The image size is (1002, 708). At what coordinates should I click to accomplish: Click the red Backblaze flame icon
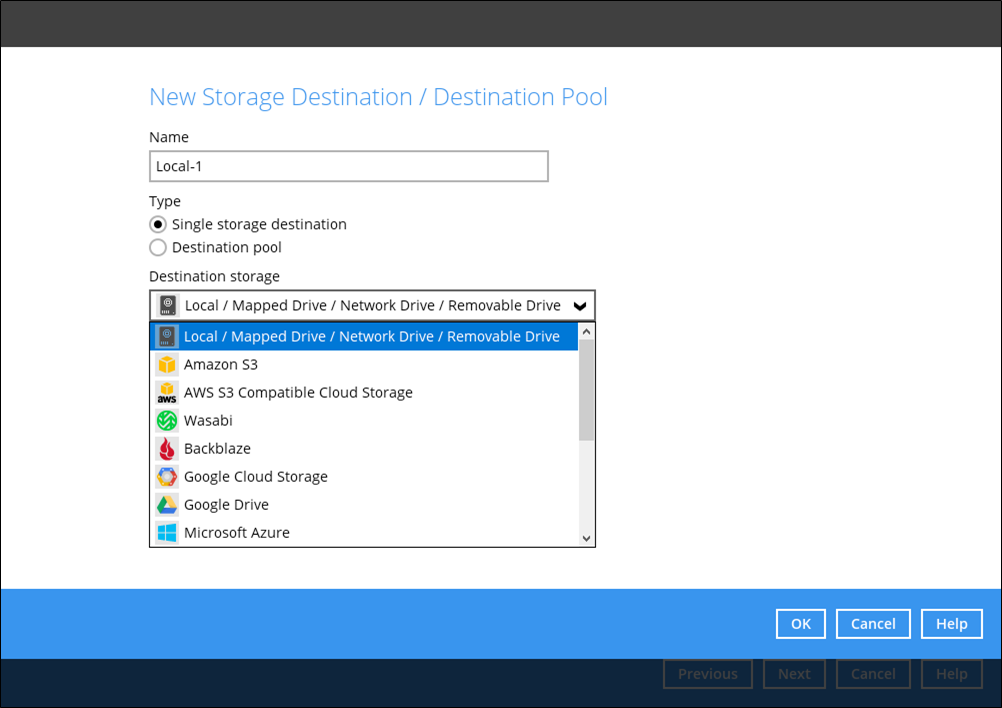167,449
